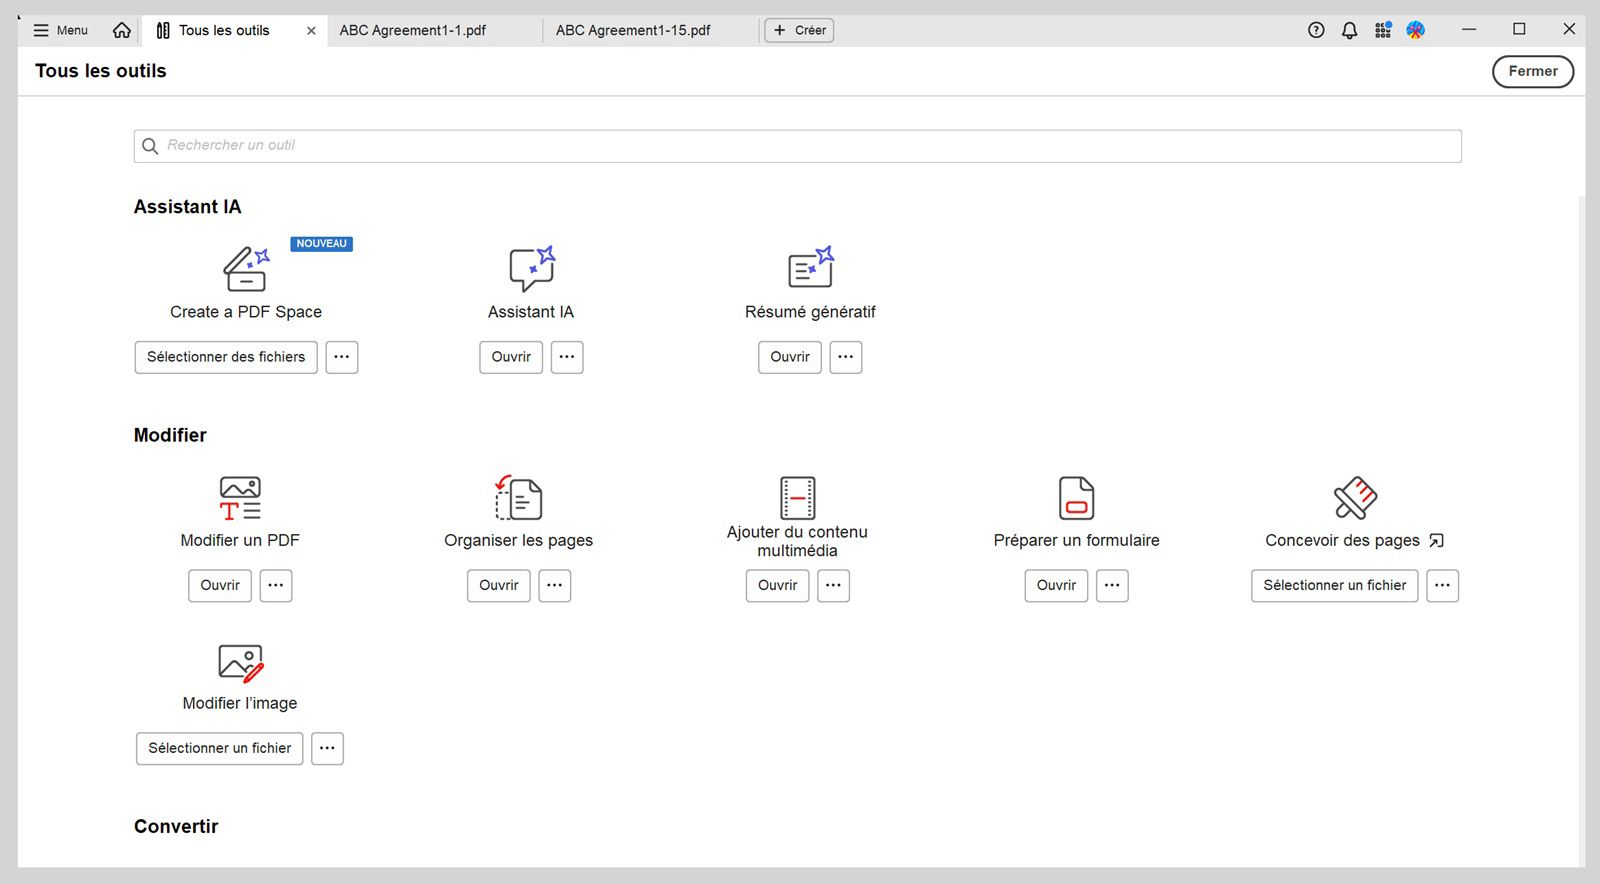Open more options for Modifier l'image

click(328, 748)
